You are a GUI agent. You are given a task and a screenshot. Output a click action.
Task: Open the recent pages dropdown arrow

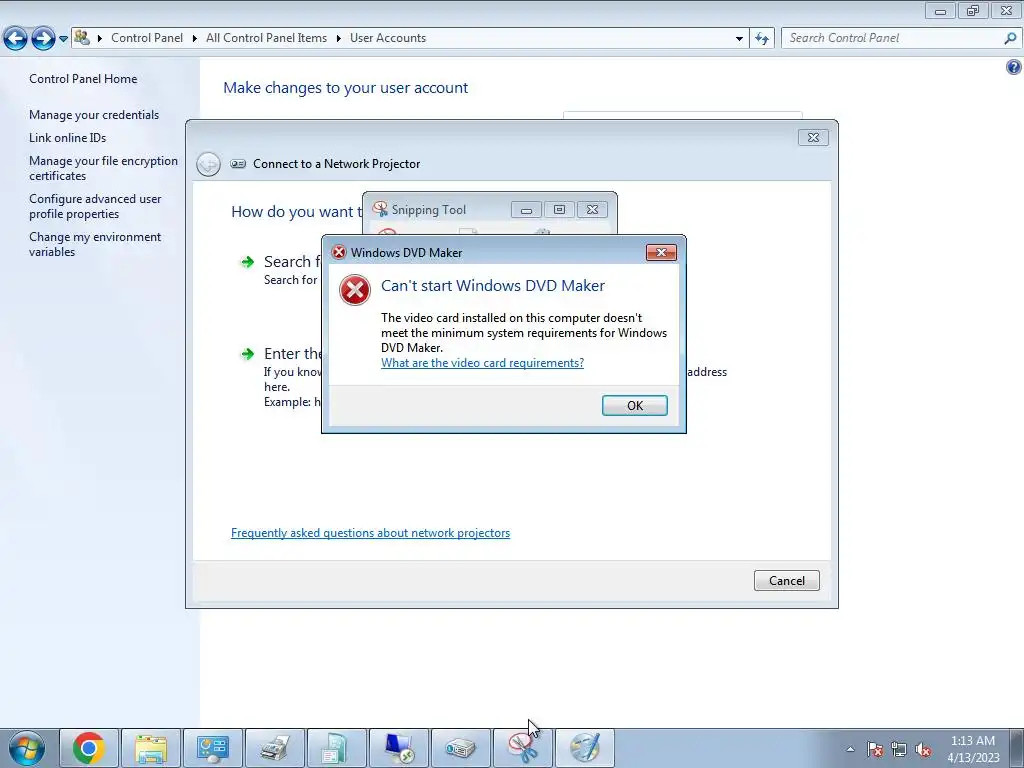pyautogui.click(x=63, y=39)
